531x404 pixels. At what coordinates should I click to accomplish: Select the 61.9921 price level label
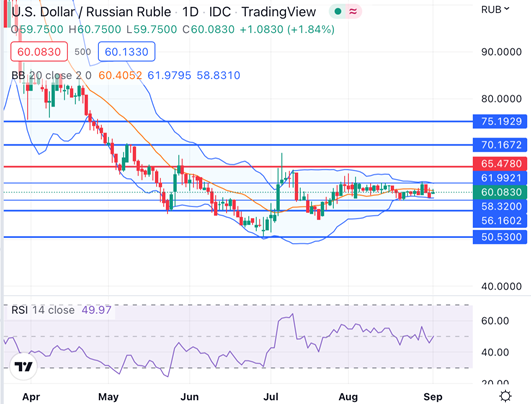500,178
